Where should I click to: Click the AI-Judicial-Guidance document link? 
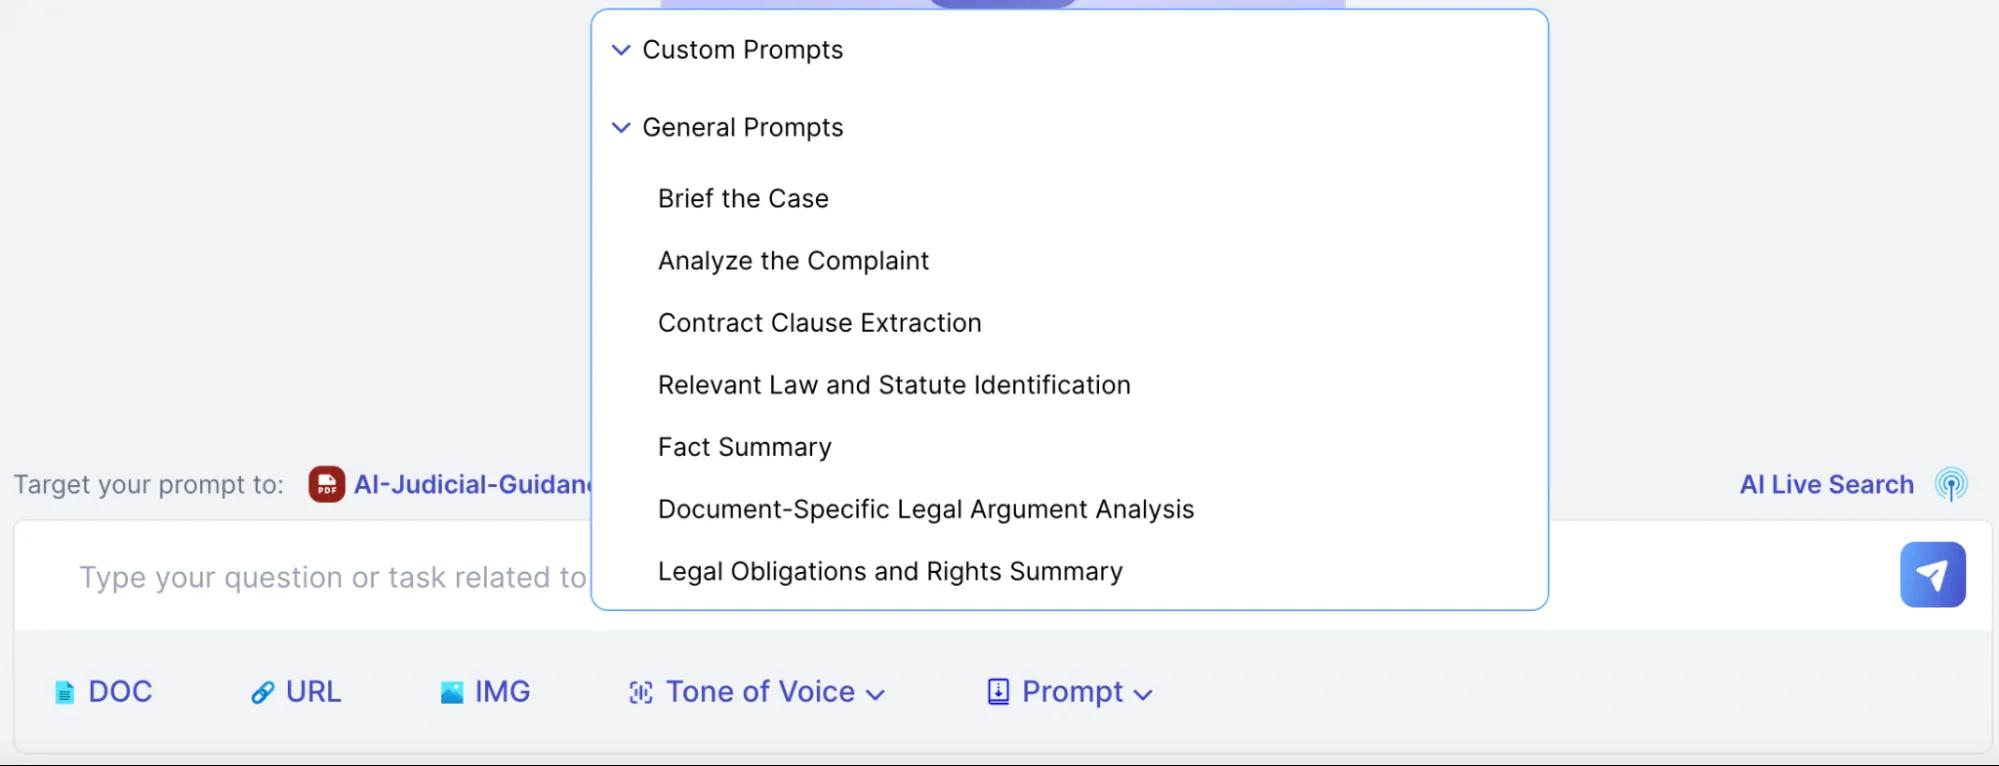pos(472,485)
